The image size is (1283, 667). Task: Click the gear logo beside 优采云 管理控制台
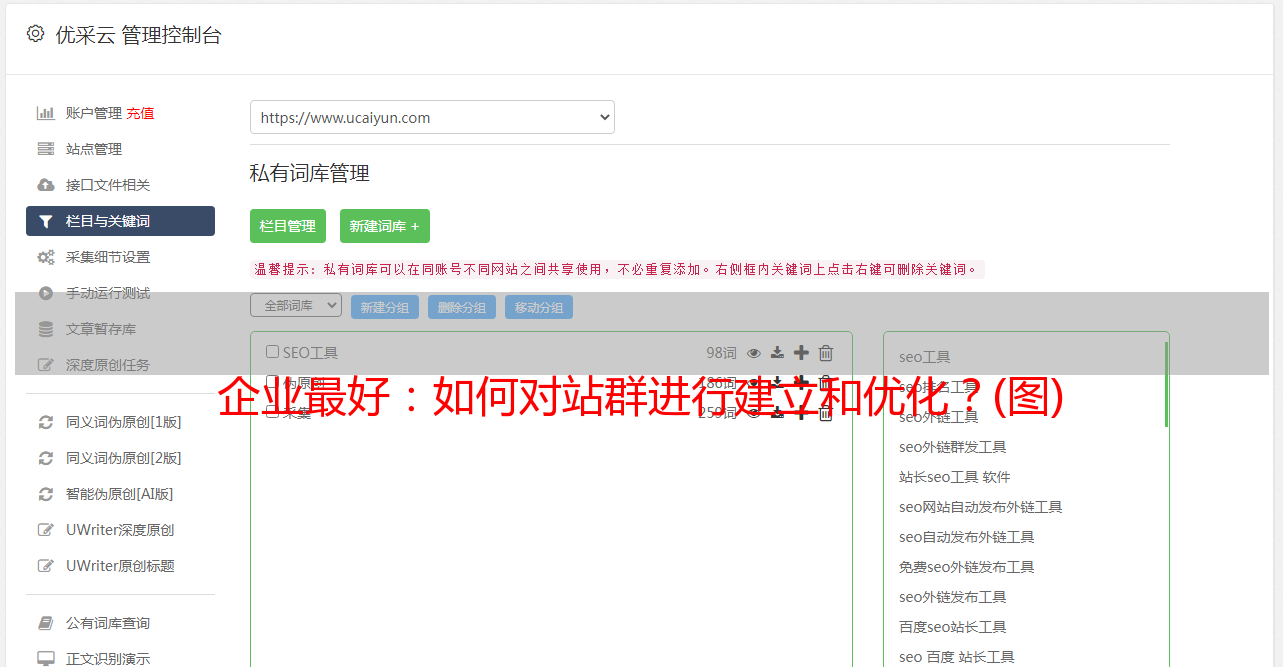tap(36, 34)
